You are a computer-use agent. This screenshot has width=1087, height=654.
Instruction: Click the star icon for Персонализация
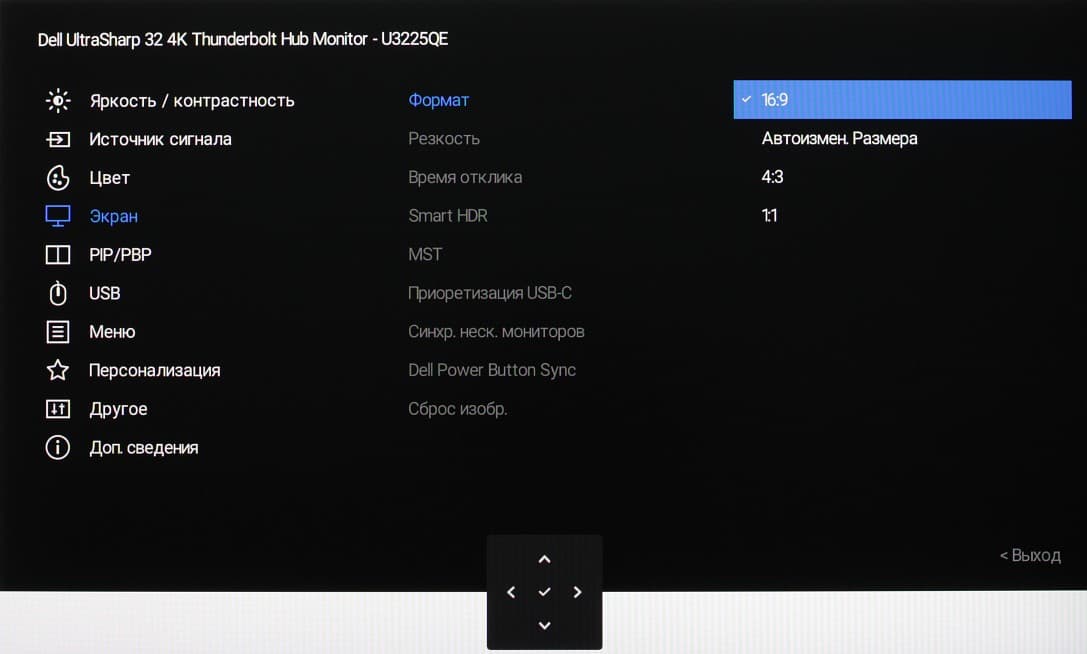[58, 370]
